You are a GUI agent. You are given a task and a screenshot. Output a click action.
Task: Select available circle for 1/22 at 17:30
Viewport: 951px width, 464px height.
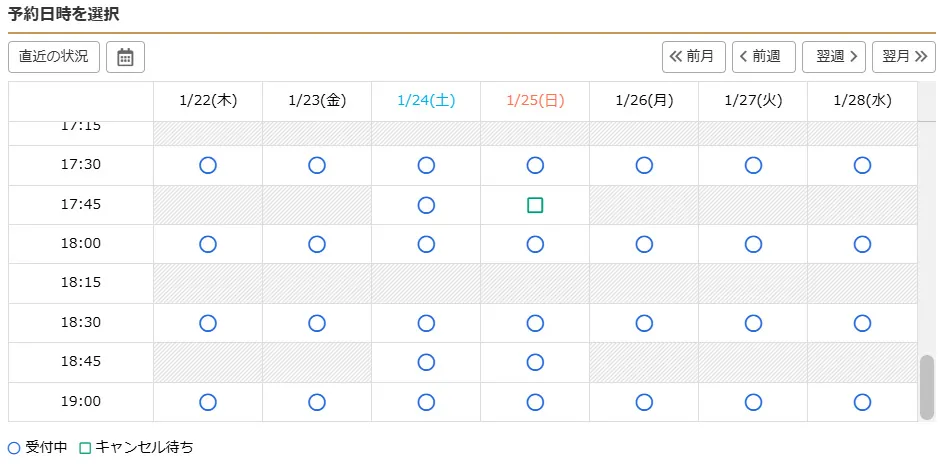208,165
